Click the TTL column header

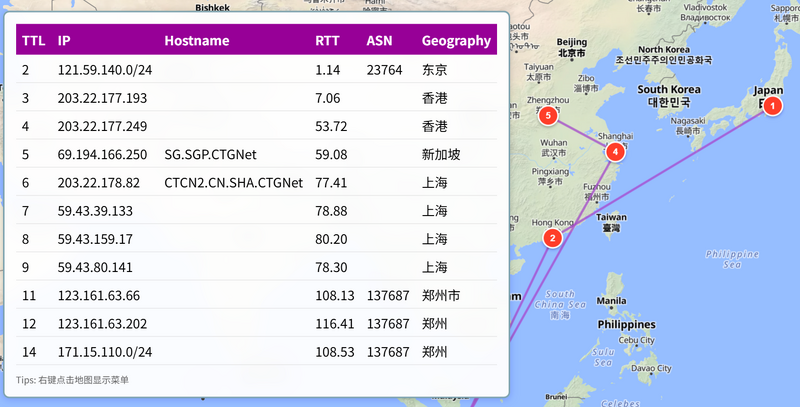34,40
